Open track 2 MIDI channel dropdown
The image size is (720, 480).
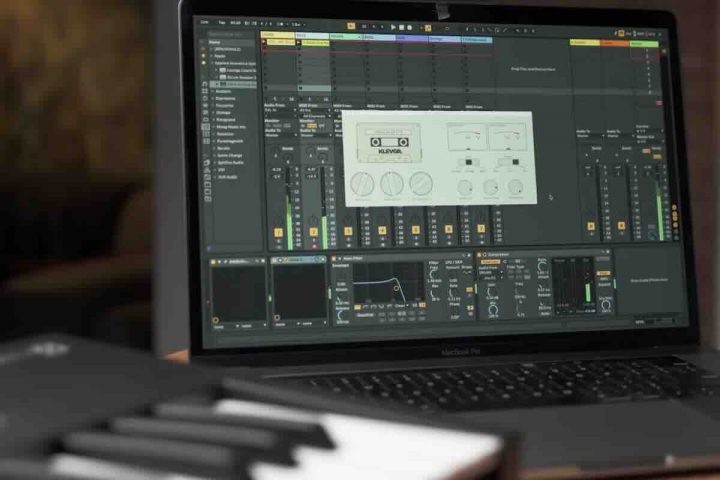[x=315, y=116]
